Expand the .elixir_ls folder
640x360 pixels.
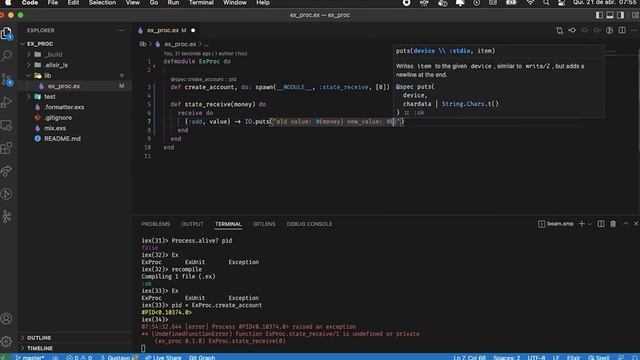56,65
